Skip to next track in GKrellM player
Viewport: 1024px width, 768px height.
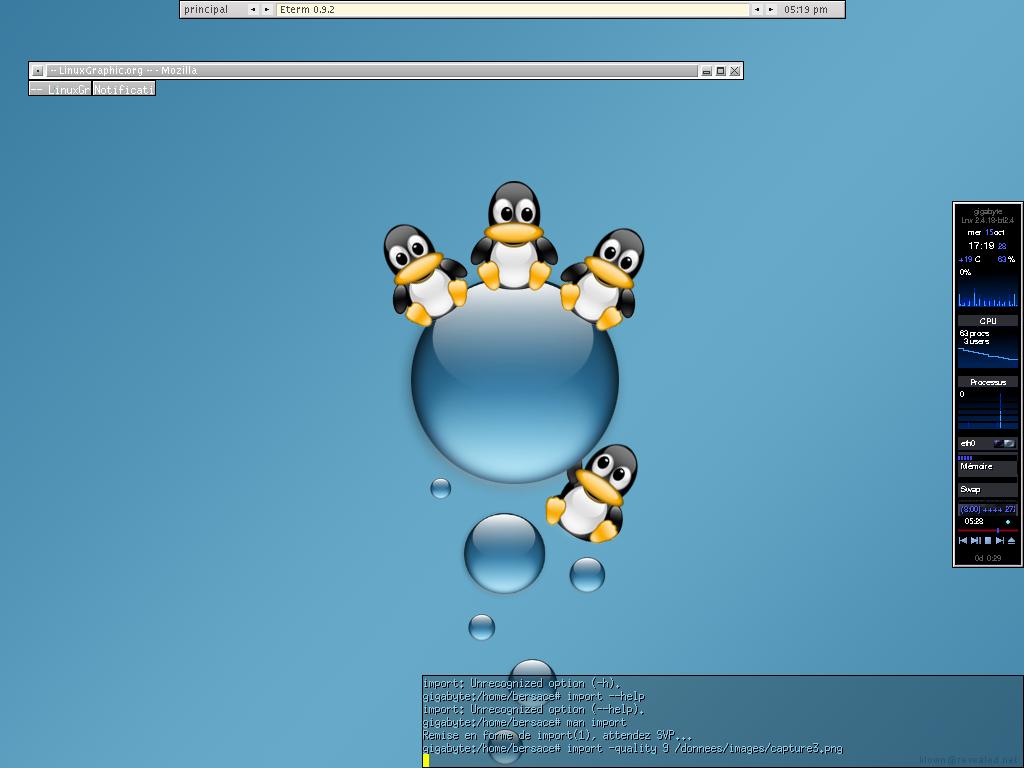[1000, 541]
